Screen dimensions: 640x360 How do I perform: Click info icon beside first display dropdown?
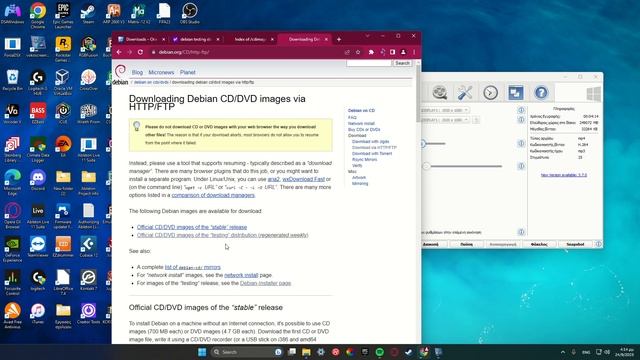coord(521,110)
